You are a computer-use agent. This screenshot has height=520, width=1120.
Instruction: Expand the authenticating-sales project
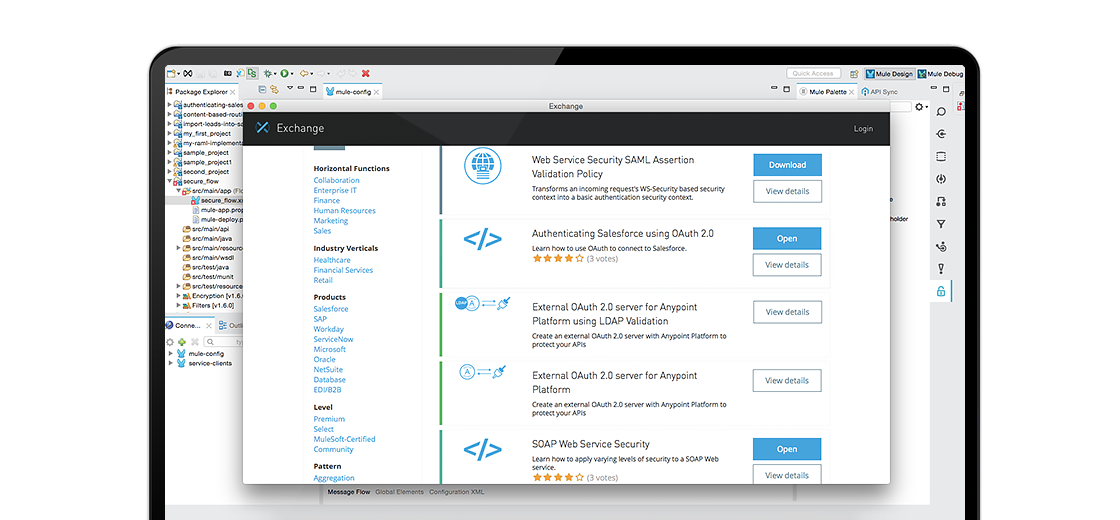[x=169, y=105]
